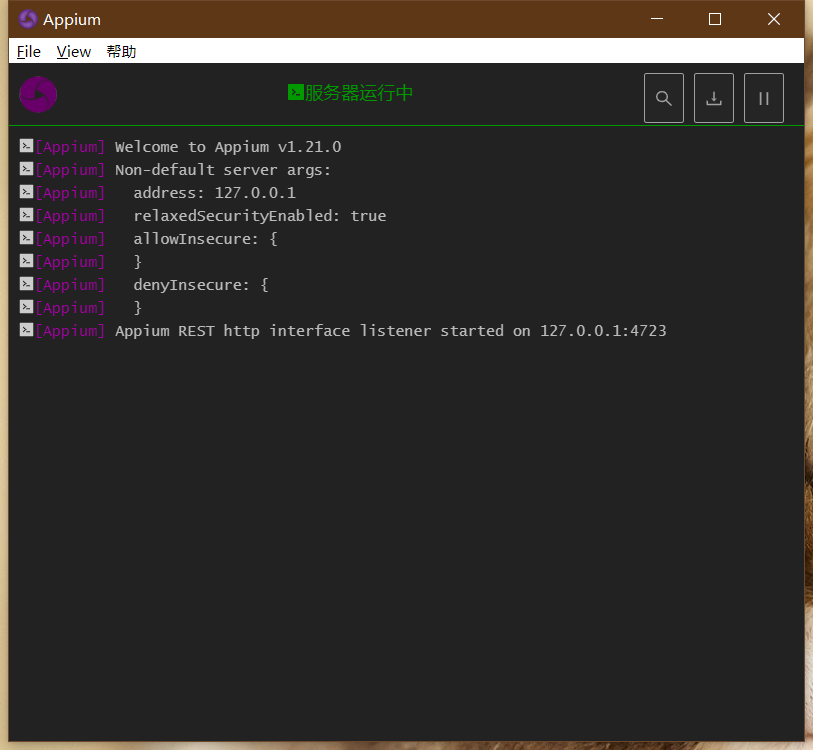Select the 'Welcome to Appium v1.21.0' log line

(x=228, y=147)
